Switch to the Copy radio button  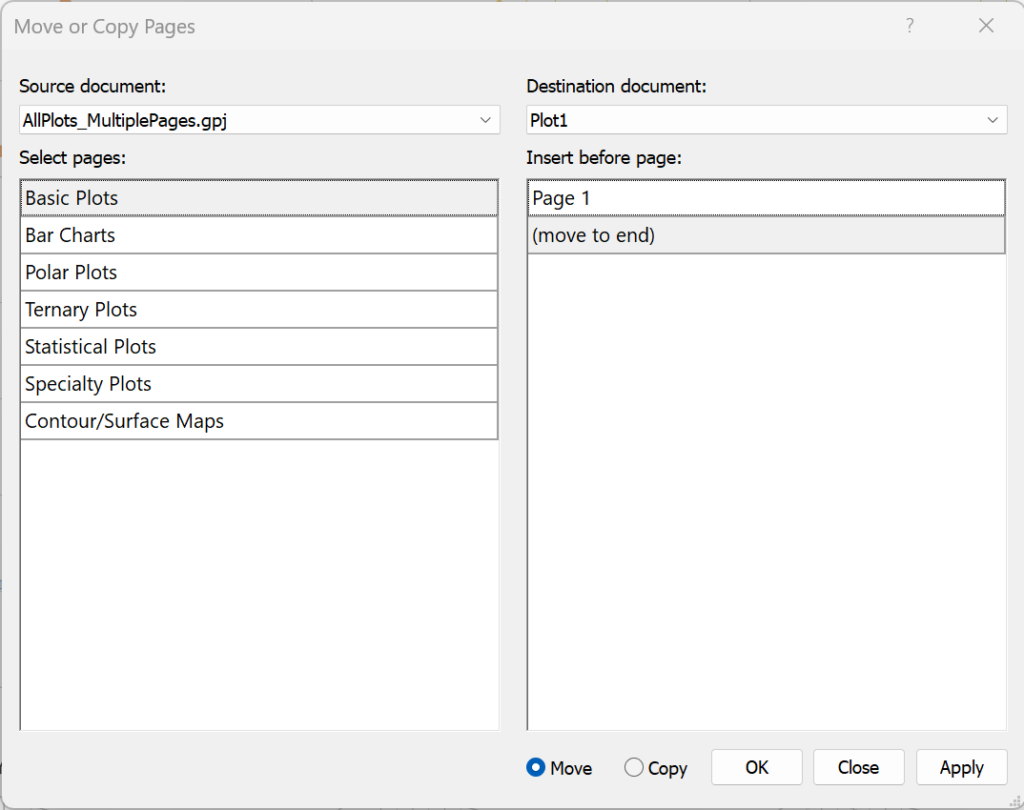[x=634, y=768]
